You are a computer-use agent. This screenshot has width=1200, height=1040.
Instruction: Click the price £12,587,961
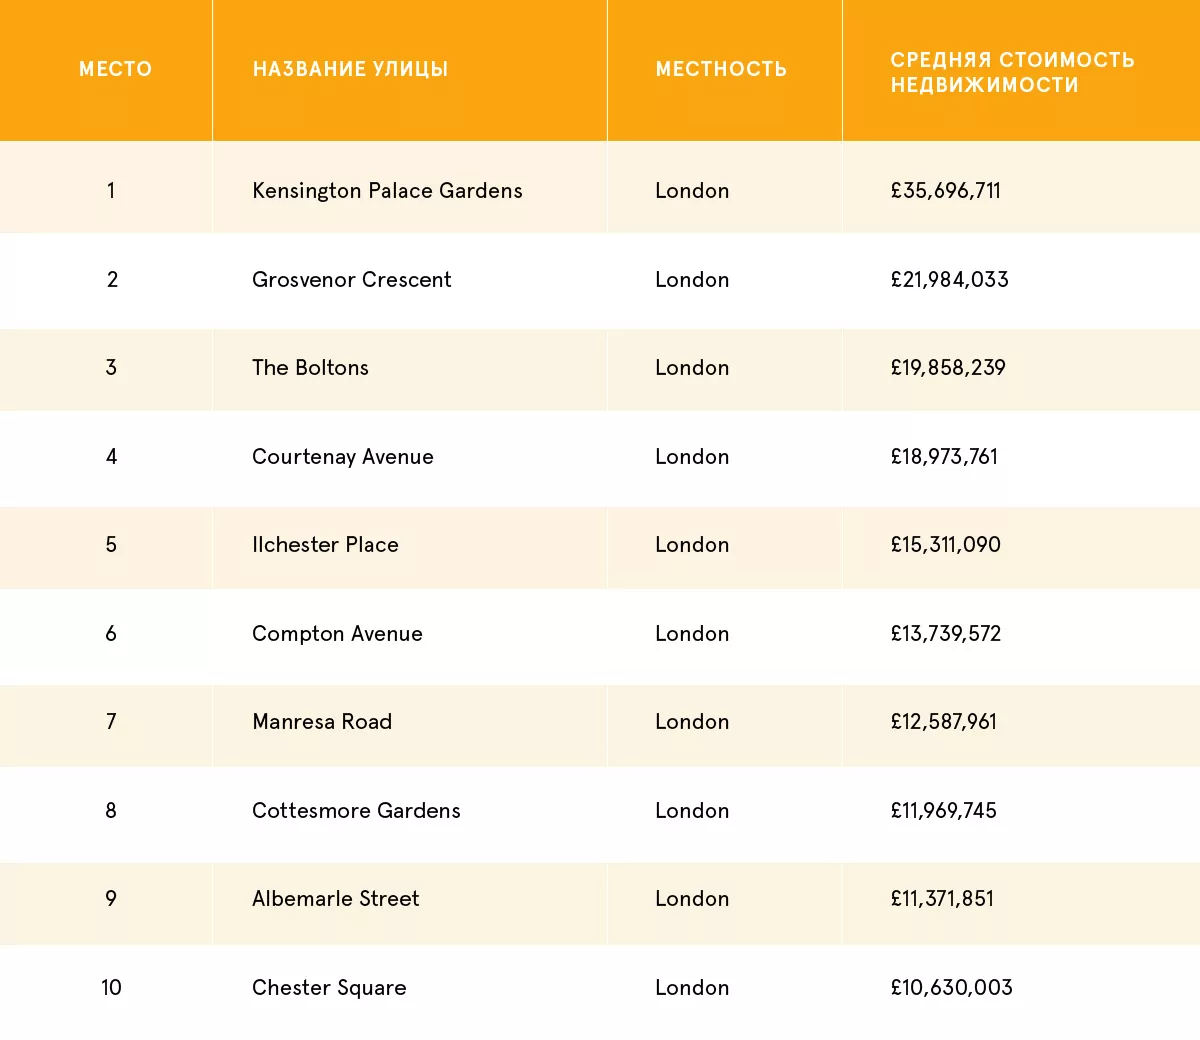click(x=943, y=722)
